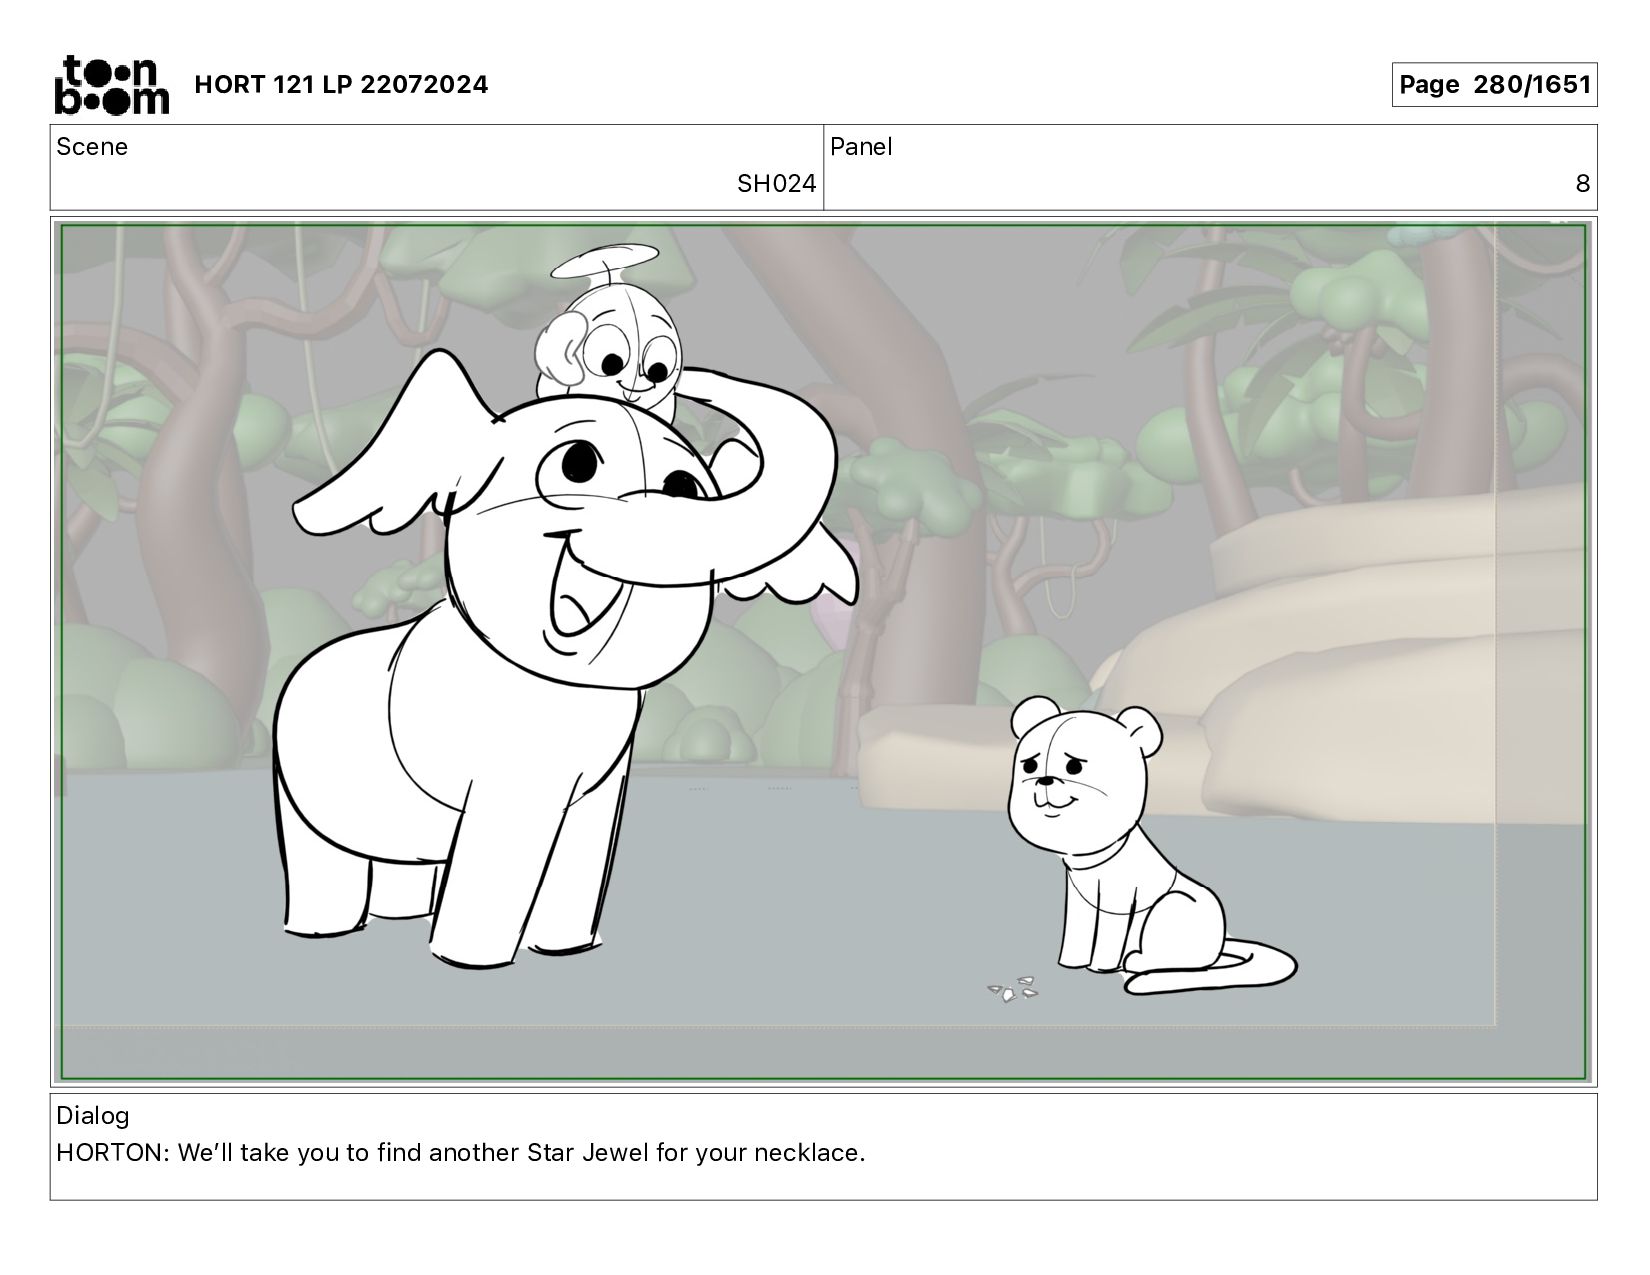Click the 'Scene' label
The height and width of the screenshot is (1275, 1650).
click(x=92, y=147)
